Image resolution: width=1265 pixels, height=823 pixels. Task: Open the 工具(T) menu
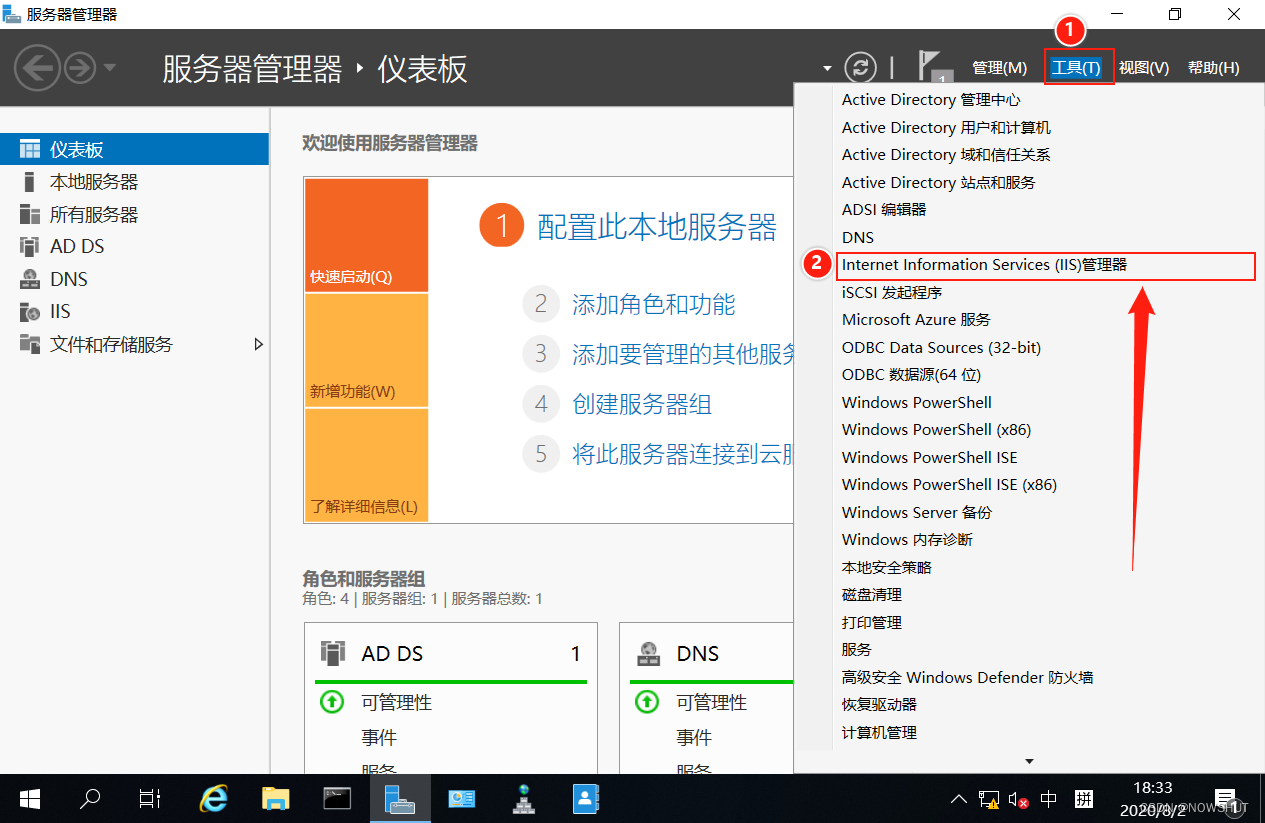click(x=1076, y=68)
